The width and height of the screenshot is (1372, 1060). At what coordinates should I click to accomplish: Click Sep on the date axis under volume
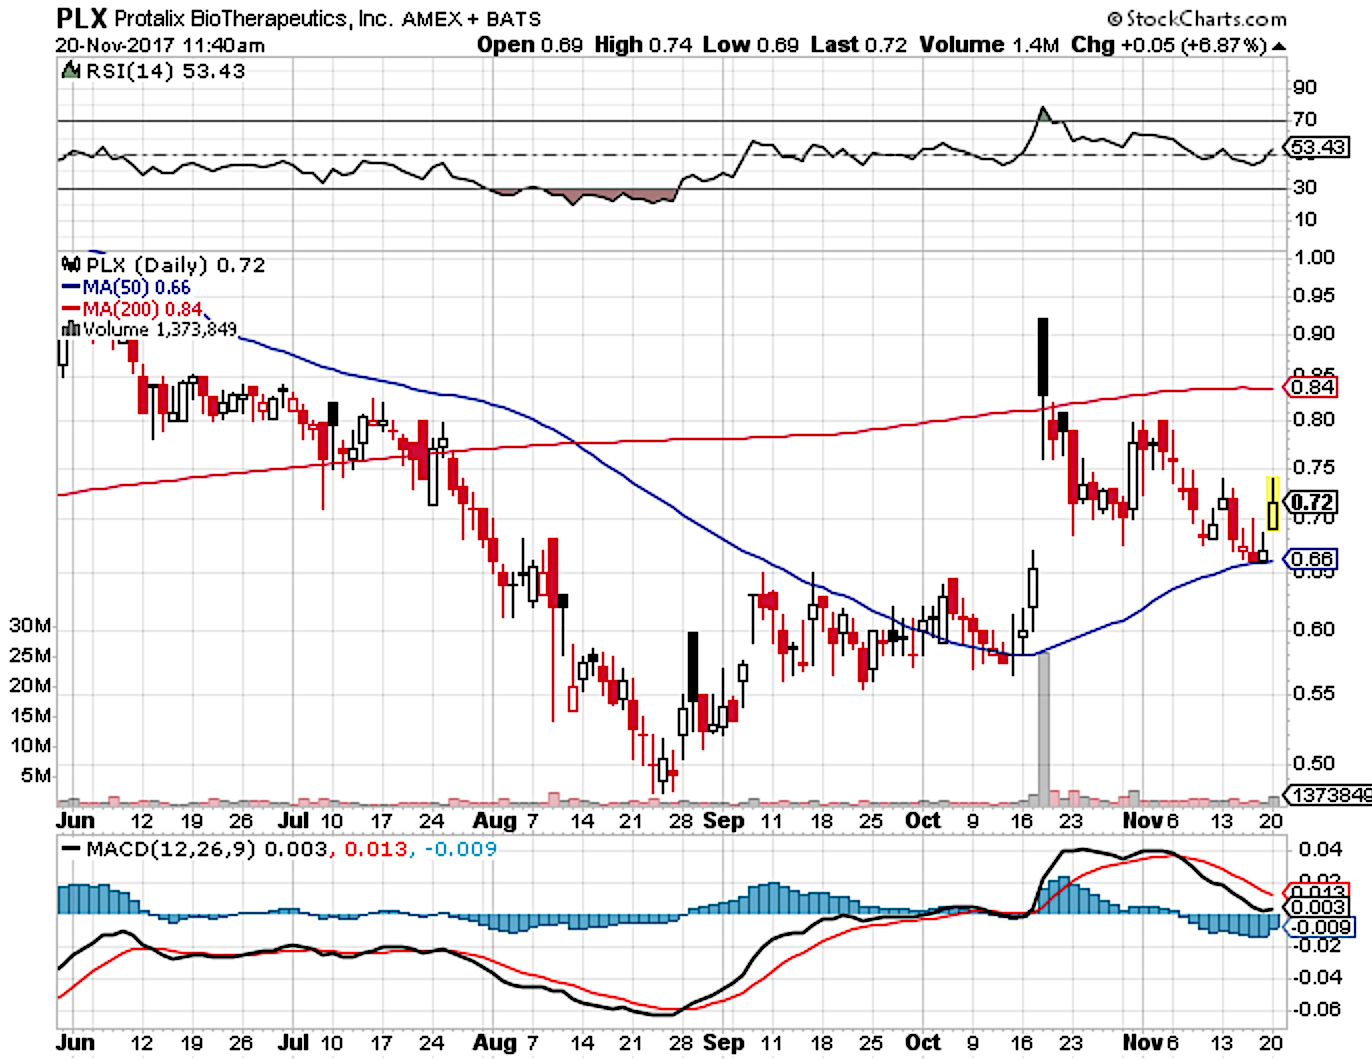[724, 820]
